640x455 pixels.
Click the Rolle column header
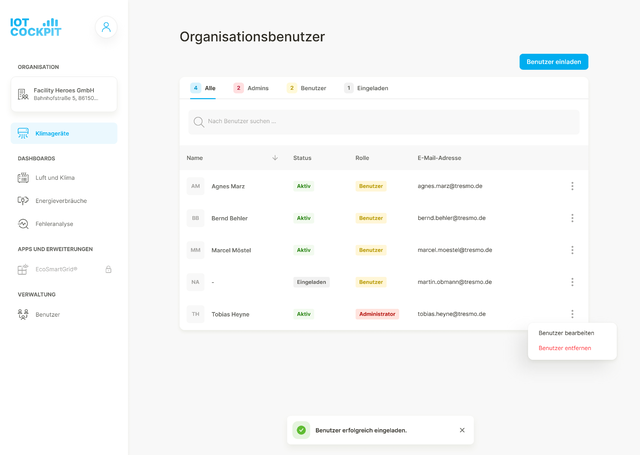362,158
